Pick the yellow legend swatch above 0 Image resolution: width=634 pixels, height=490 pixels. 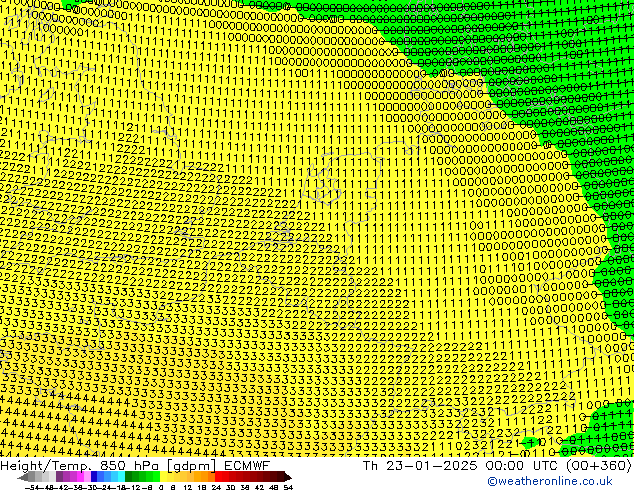click(163, 477)
